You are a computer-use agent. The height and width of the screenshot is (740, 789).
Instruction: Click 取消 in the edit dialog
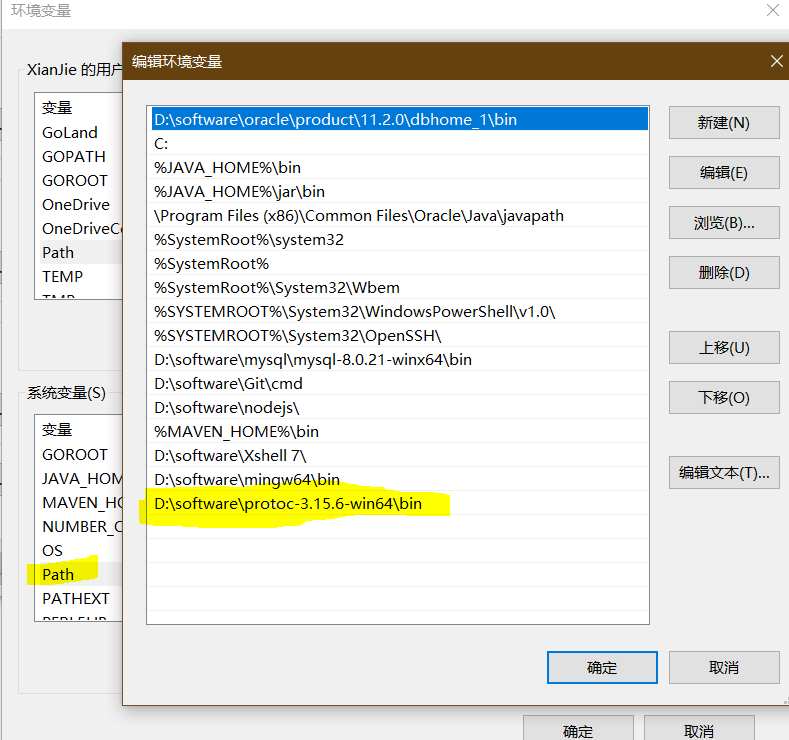click(x=724, y=668)
